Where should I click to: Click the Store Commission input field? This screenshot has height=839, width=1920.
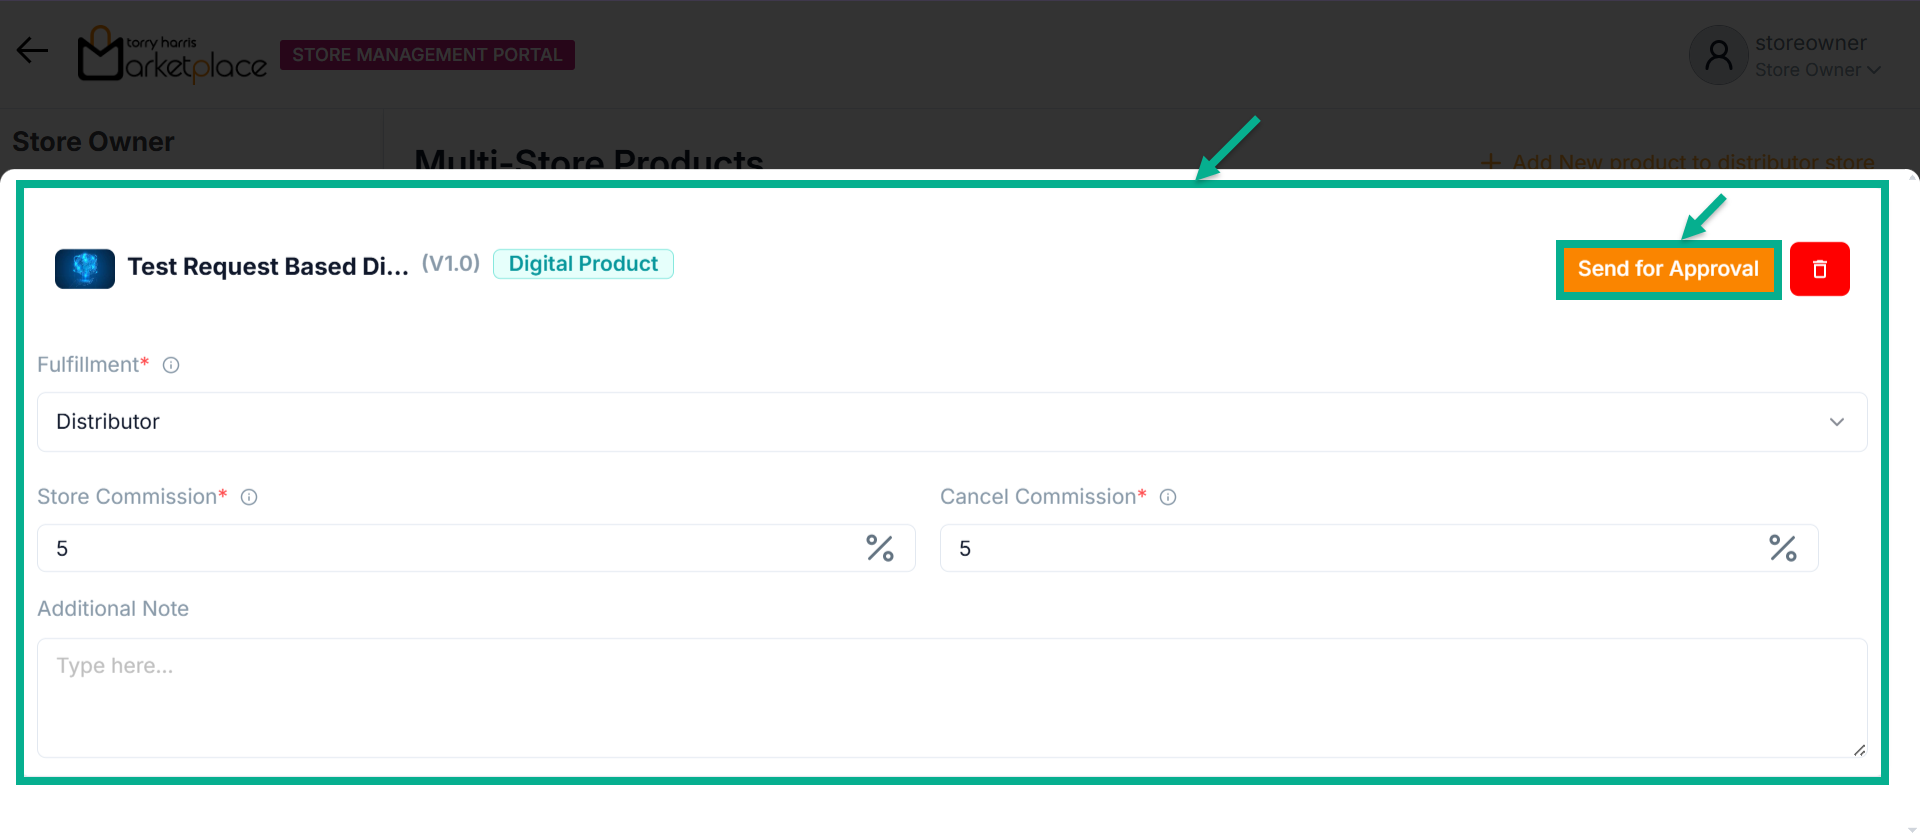coord(450,548)
